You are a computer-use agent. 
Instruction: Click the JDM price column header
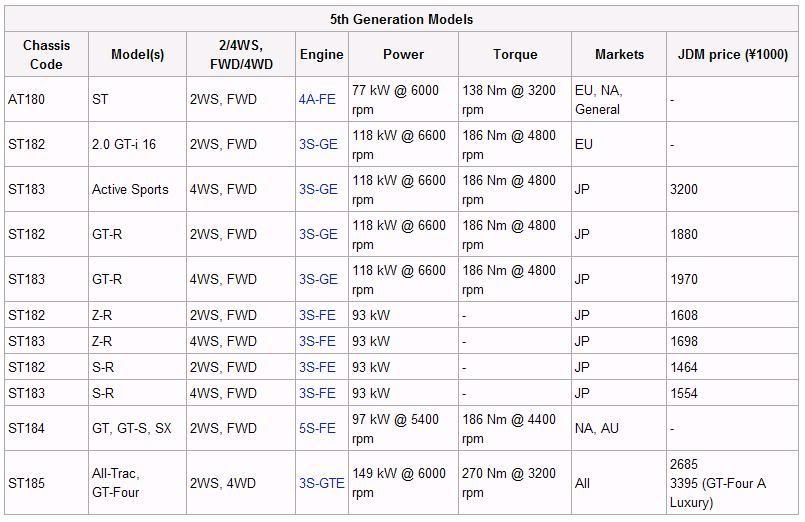coord(733,54)
